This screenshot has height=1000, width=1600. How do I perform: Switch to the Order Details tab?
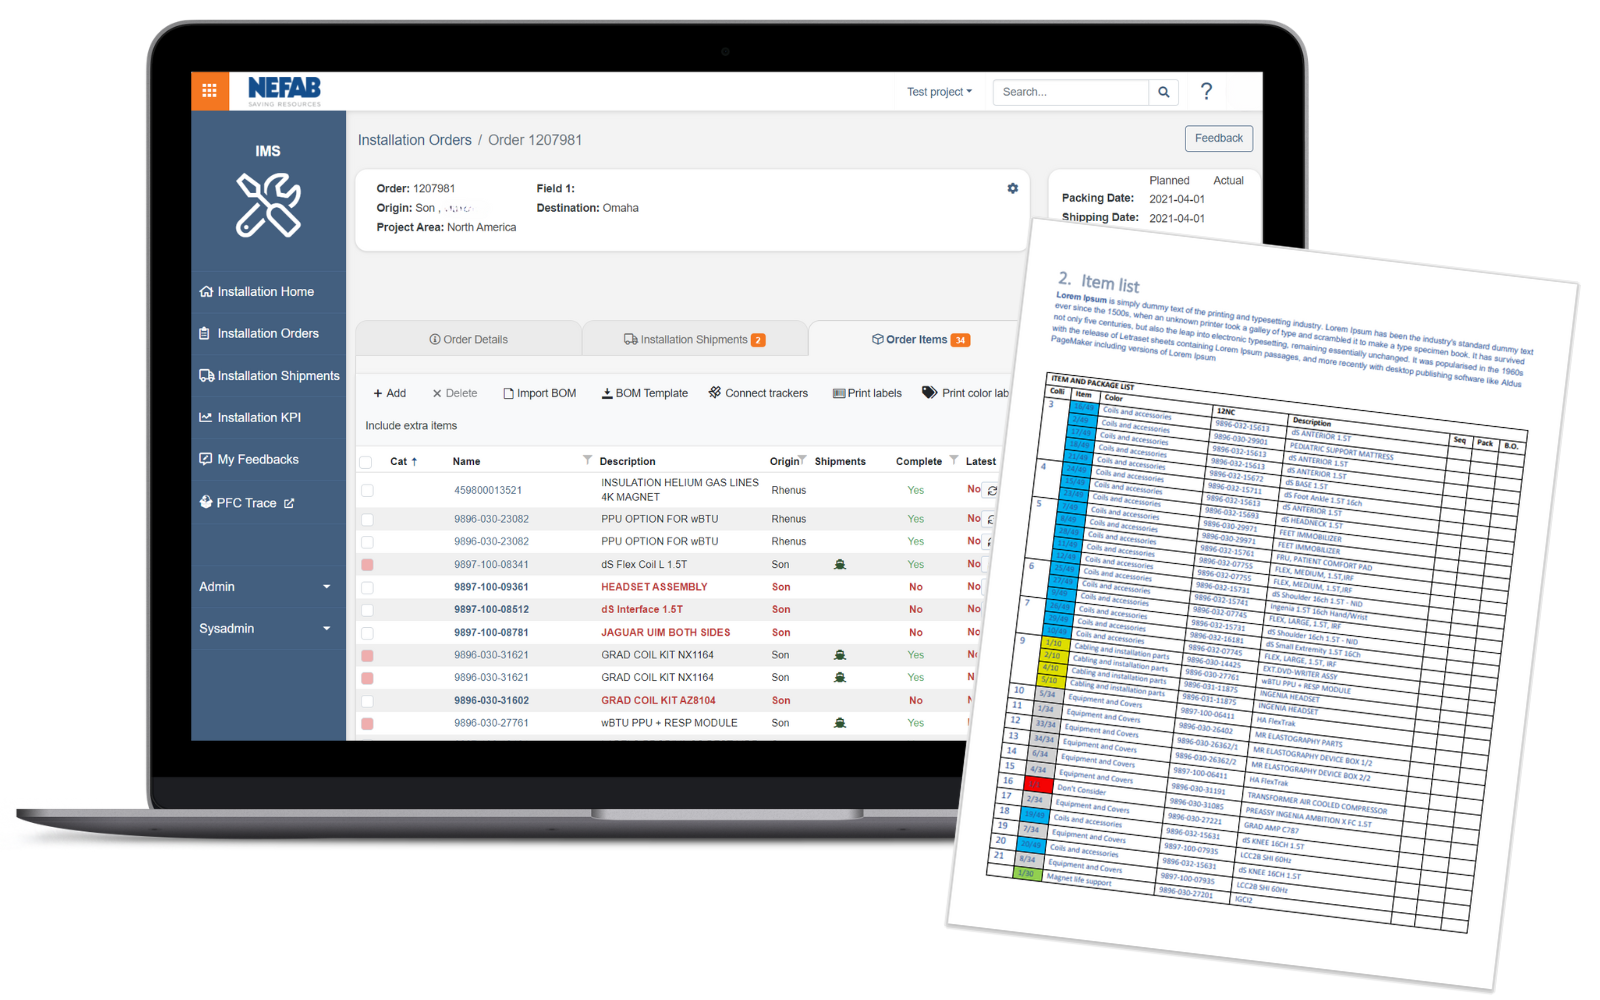(468, 340)
